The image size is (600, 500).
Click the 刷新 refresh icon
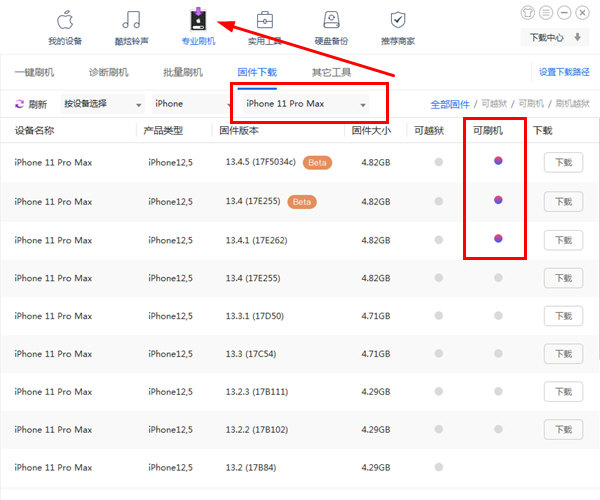click(21, 104)
